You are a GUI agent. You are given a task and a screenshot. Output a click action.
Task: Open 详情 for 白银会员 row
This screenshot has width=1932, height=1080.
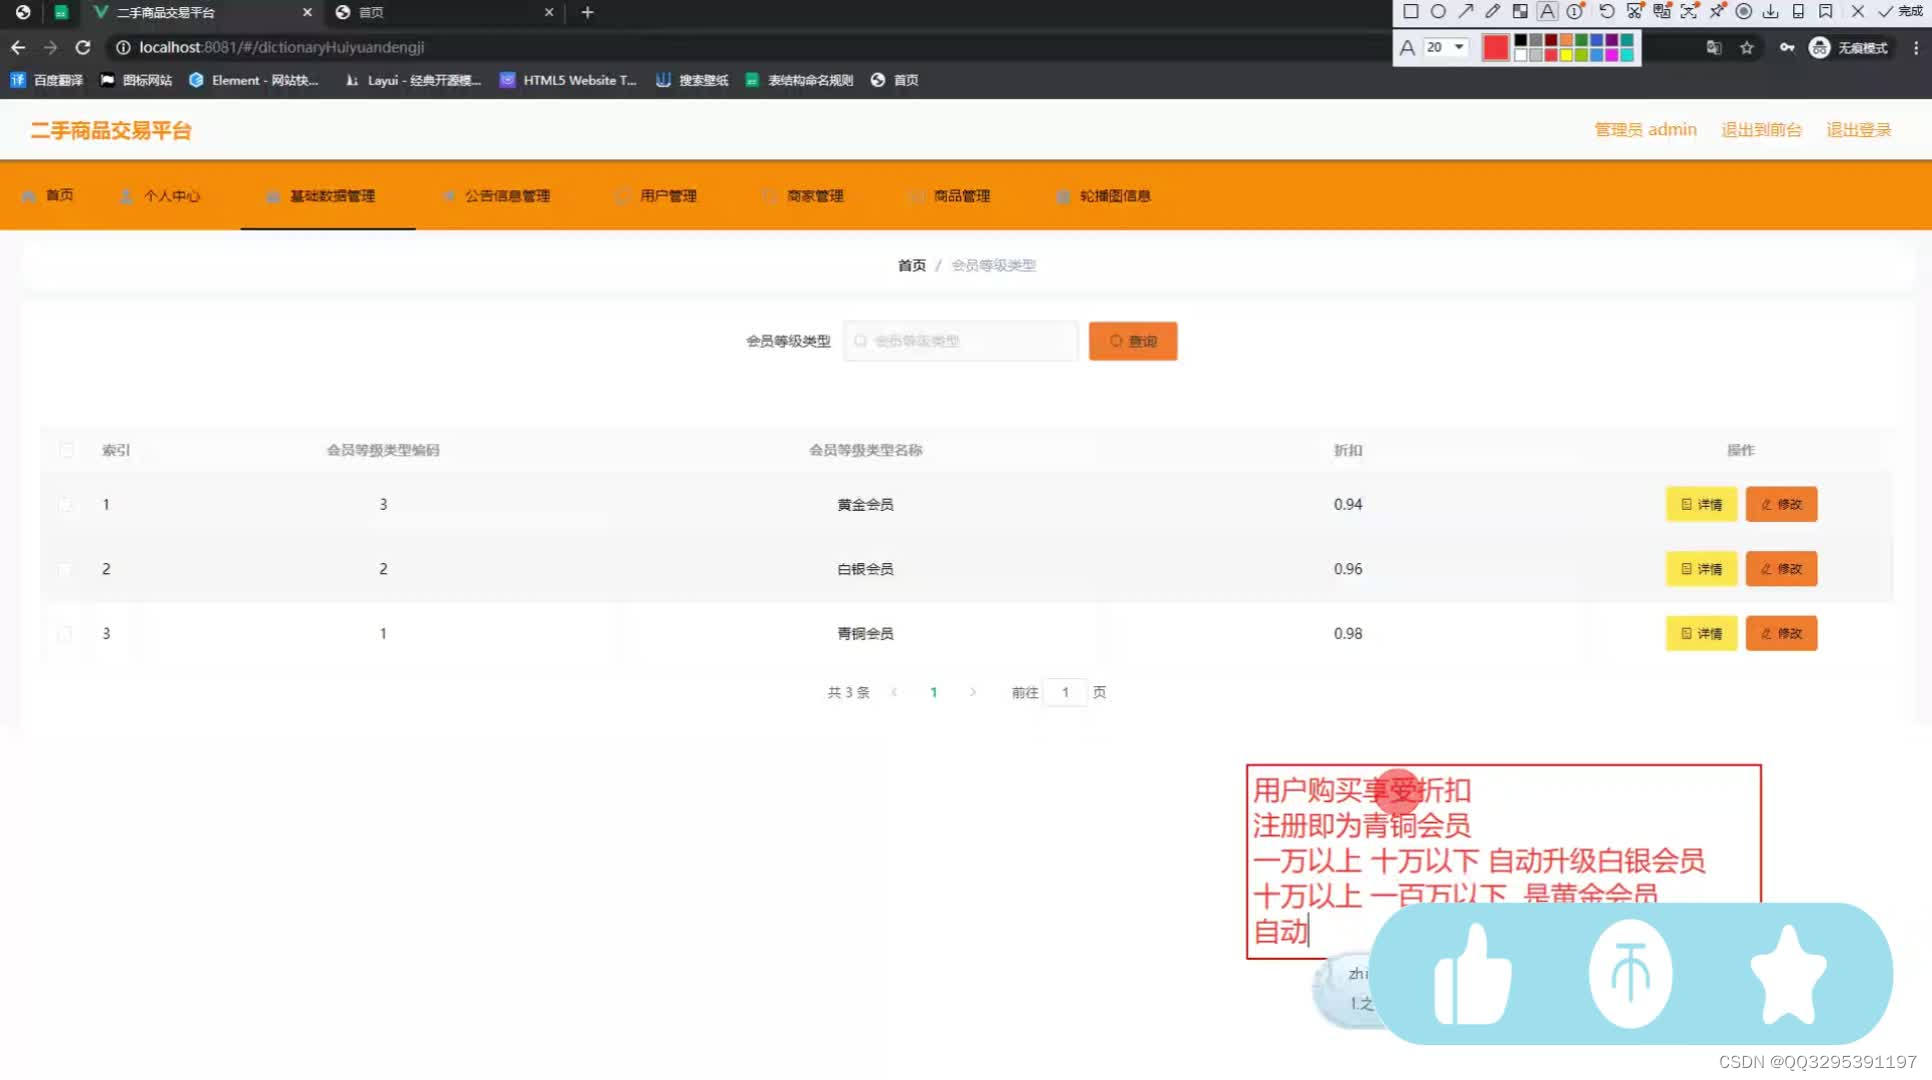pos(1701,569)
